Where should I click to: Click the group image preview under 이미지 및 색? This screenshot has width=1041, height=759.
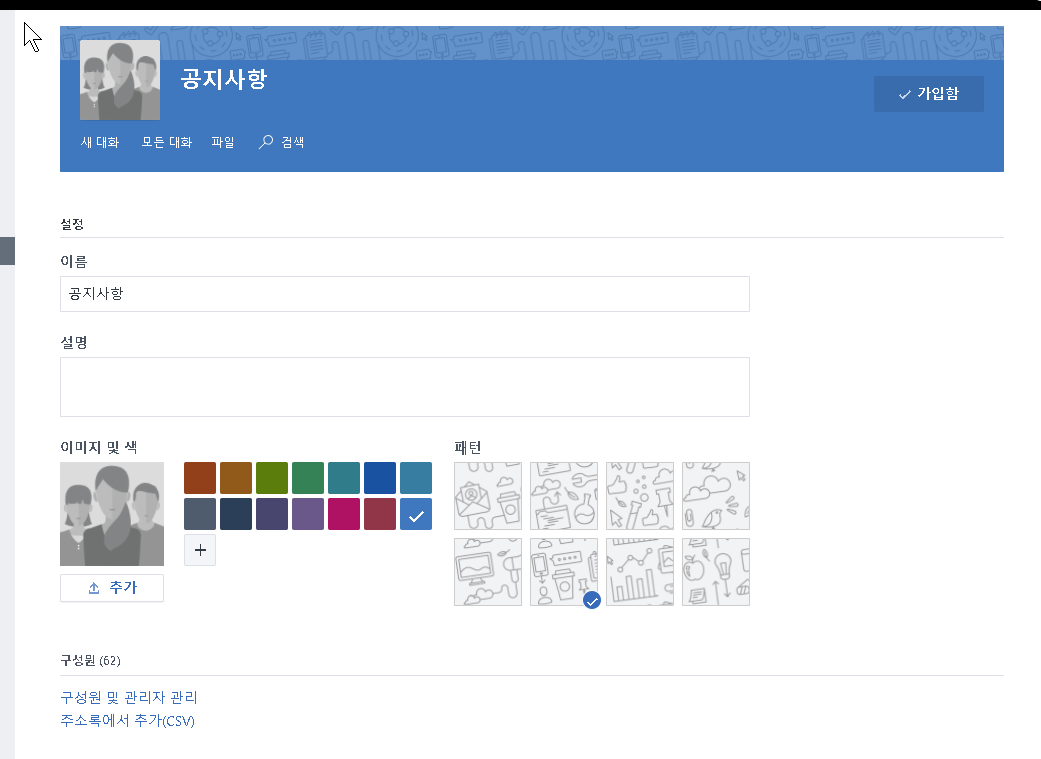pos(112,514)
